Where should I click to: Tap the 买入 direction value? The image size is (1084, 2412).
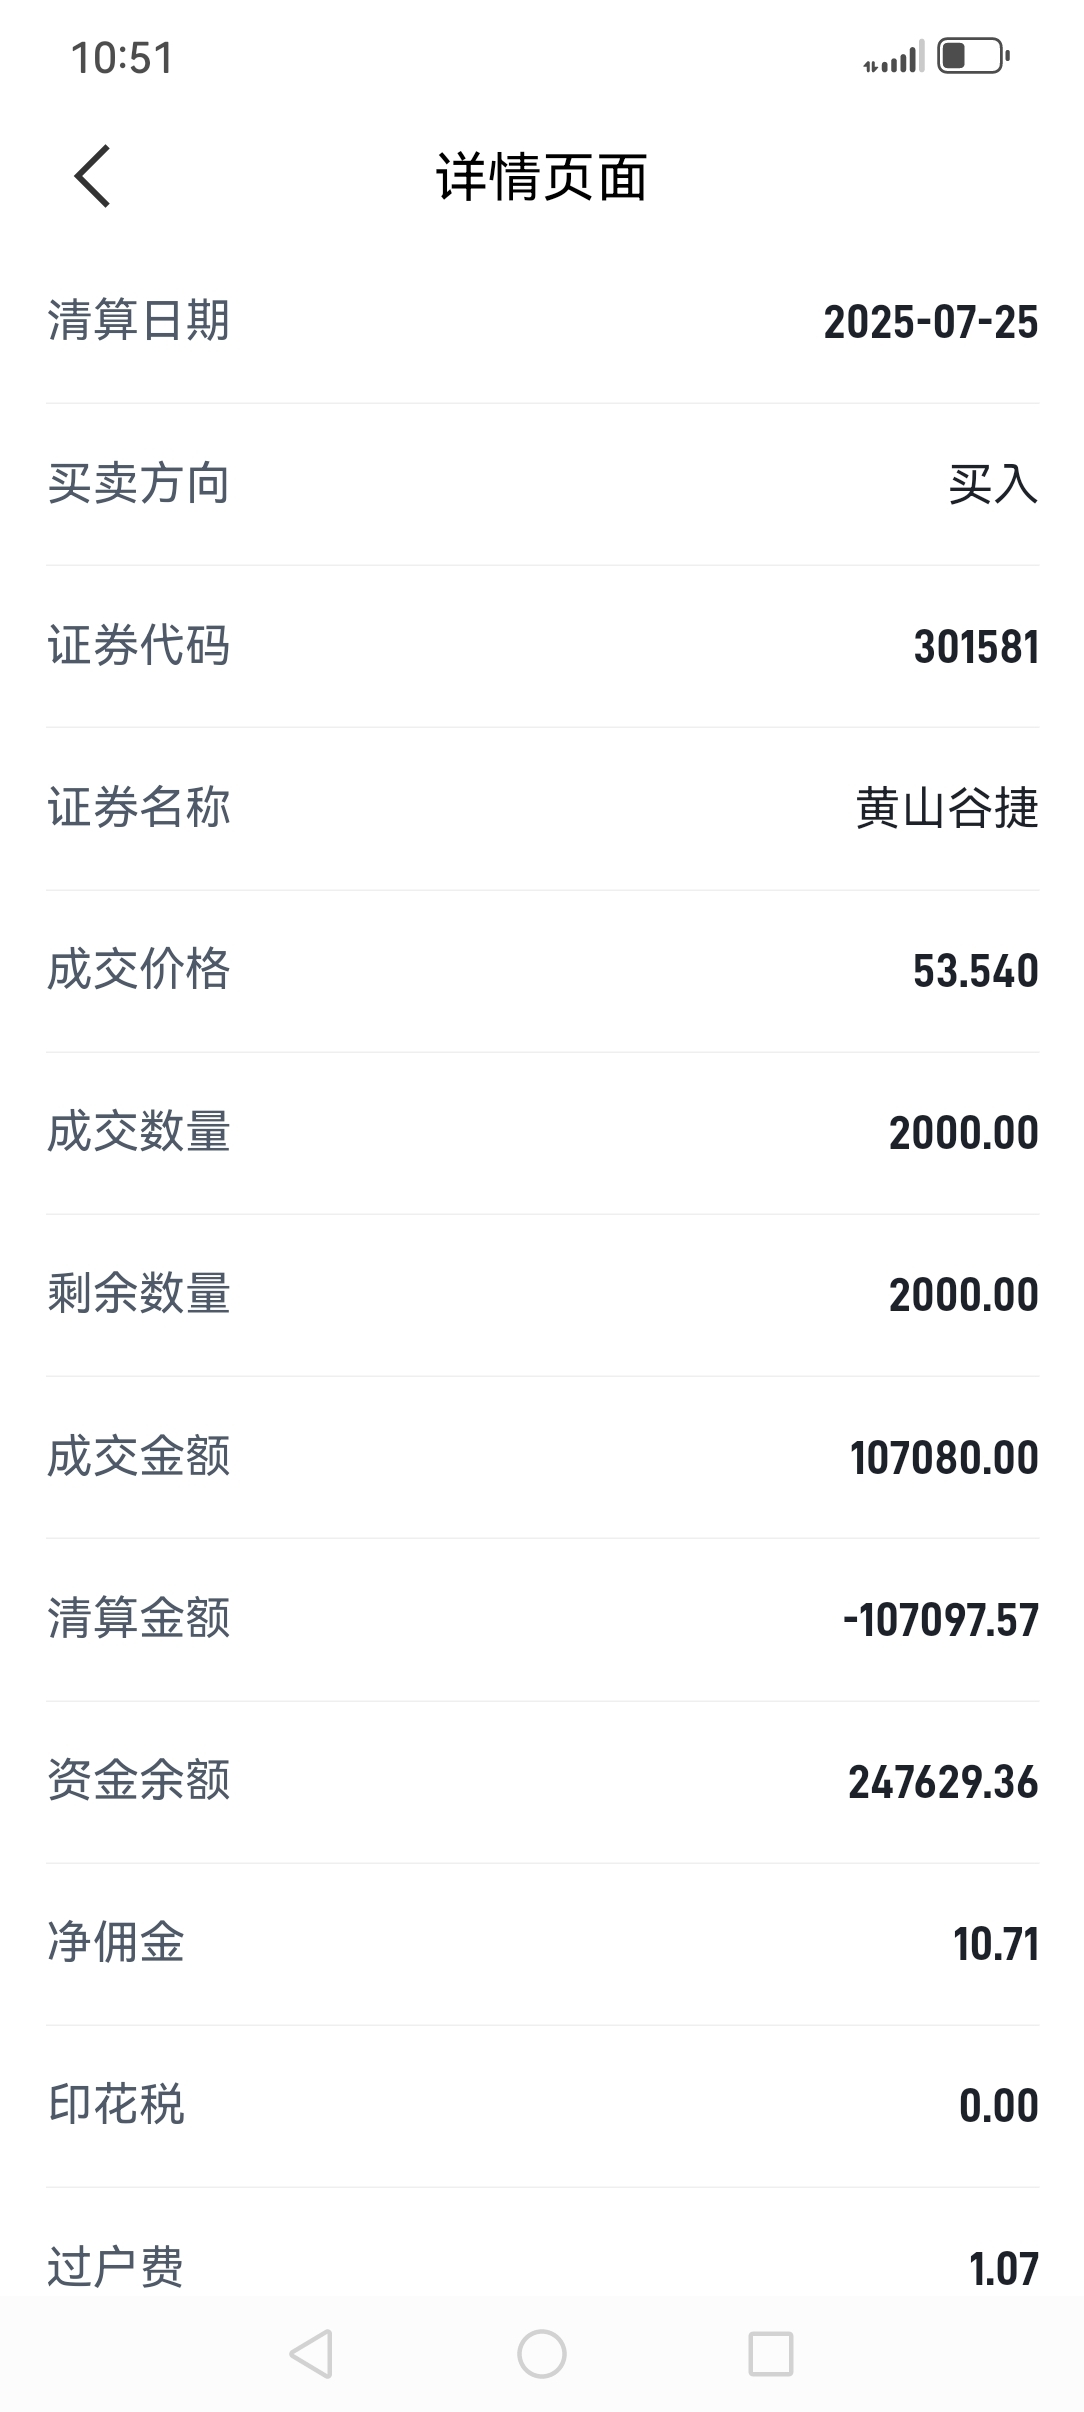coord(993,484)
